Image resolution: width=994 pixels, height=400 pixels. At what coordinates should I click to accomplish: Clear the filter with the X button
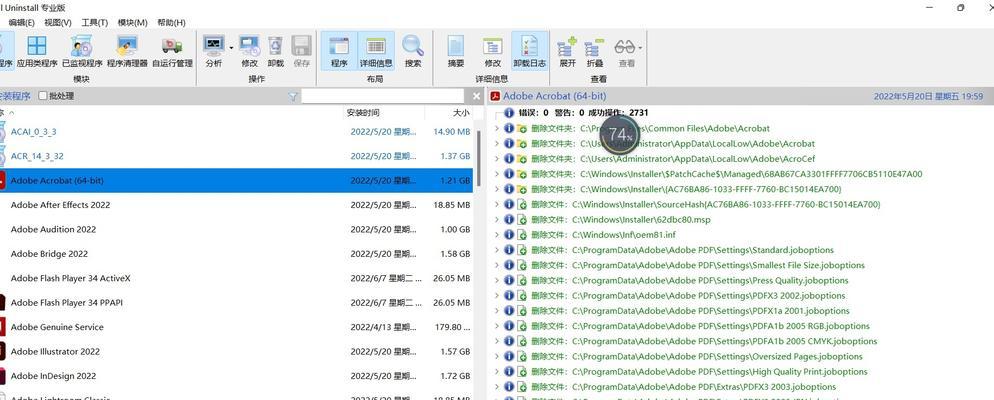pos(477,96)
